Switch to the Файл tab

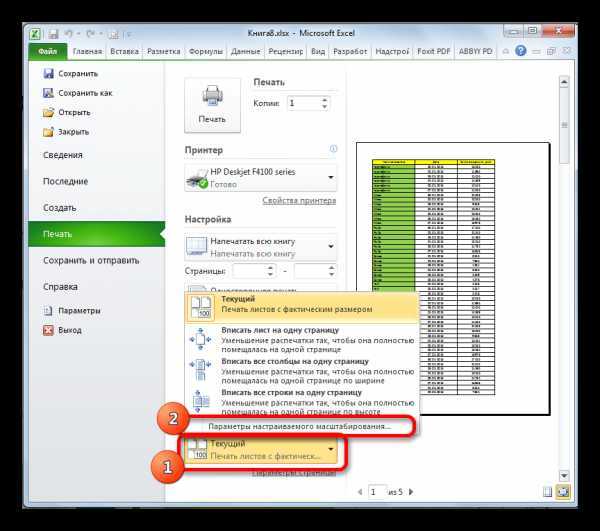click(x=48, y=51)
